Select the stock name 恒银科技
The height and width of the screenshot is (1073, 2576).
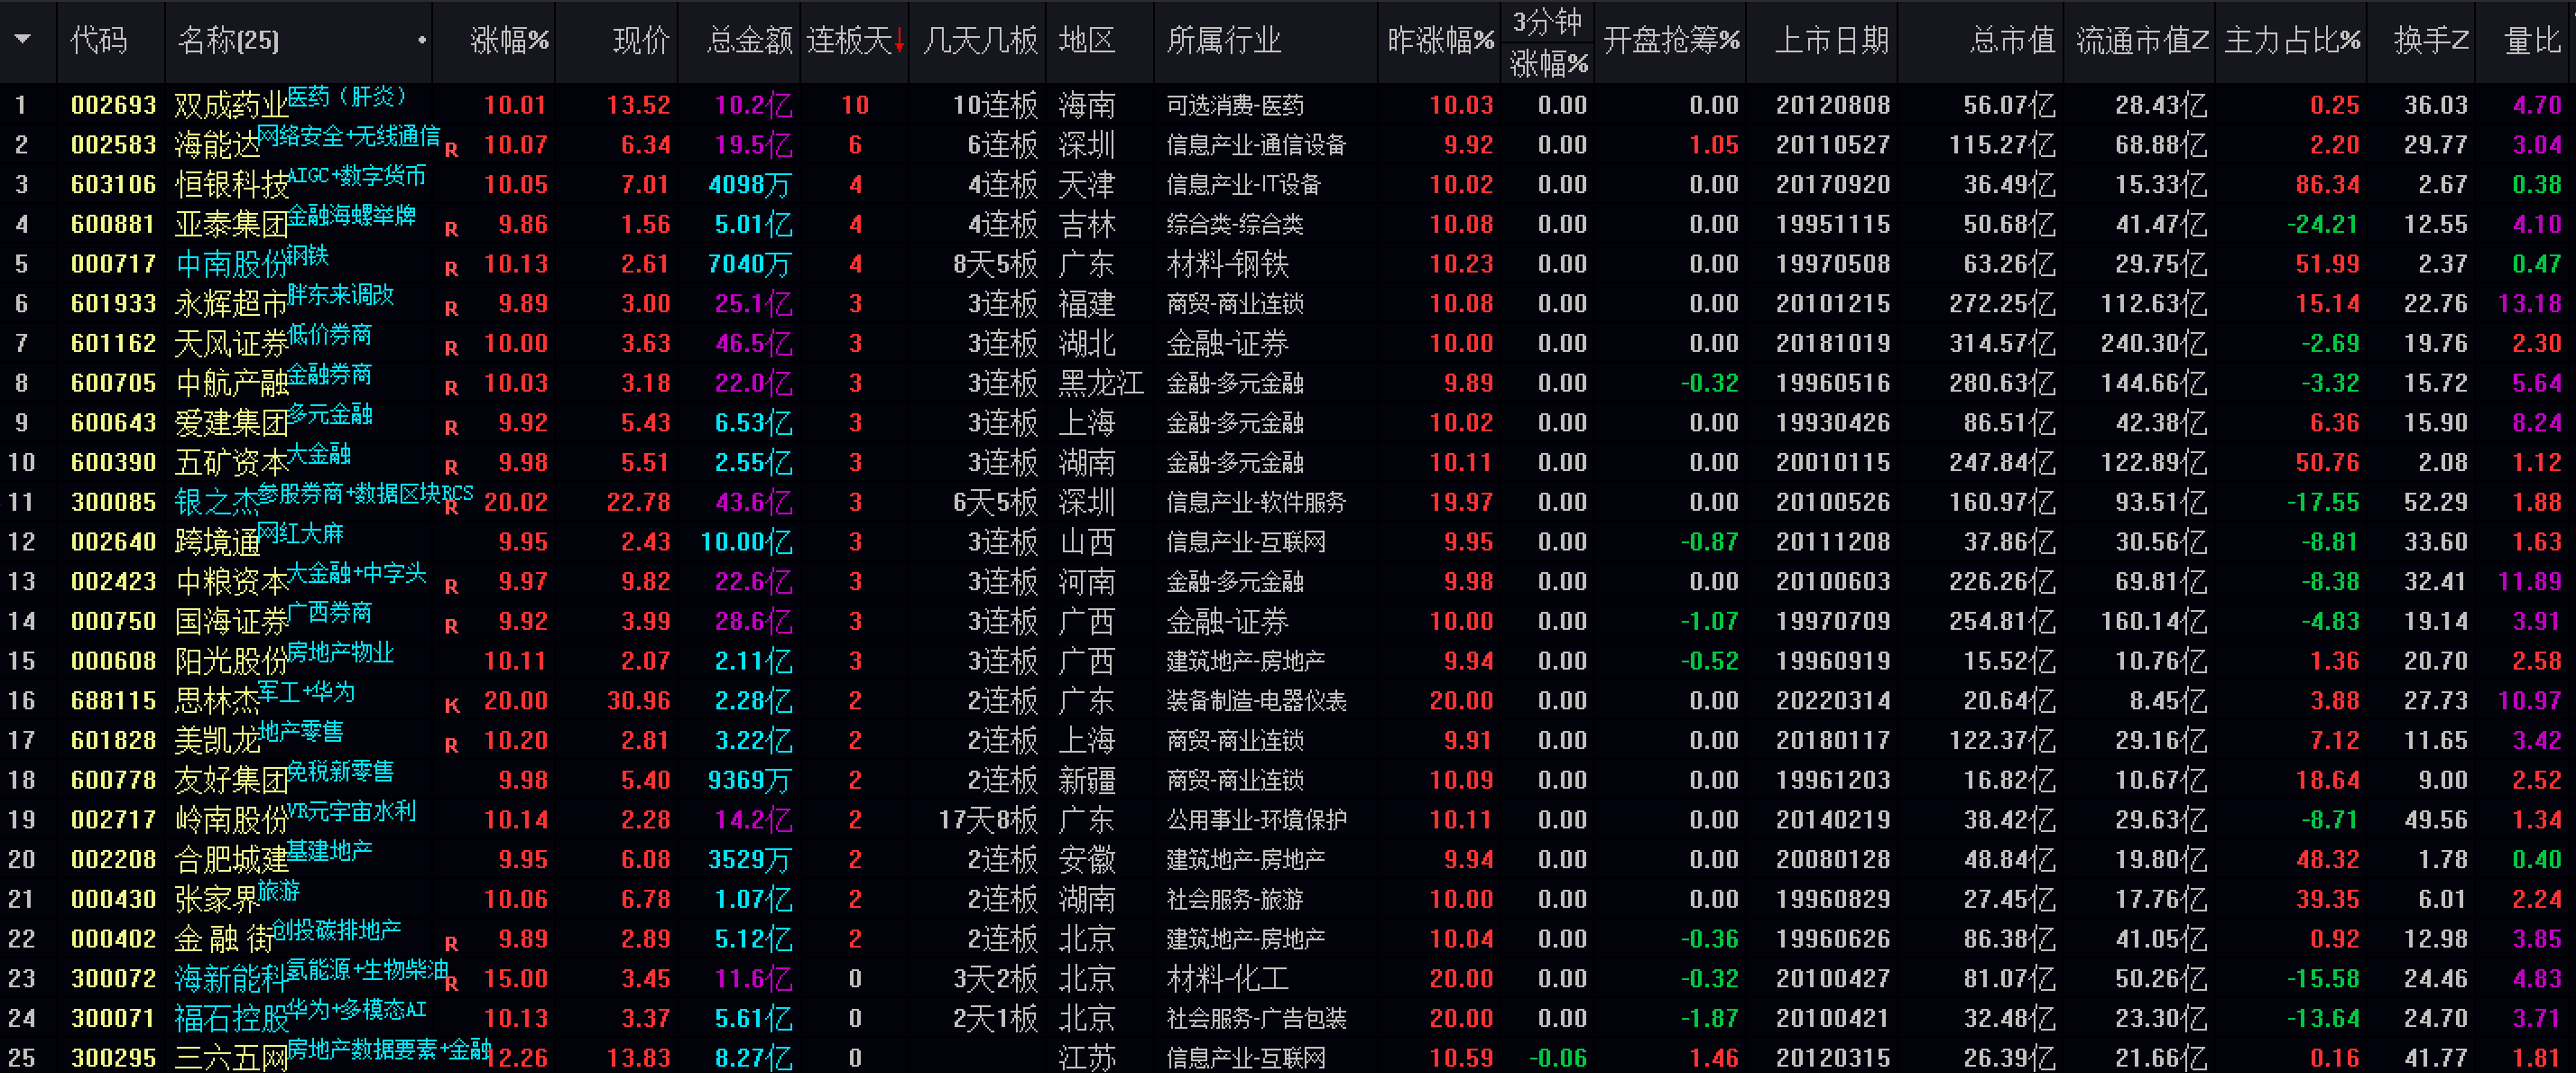pyautogui.click(x=231, y=185)
